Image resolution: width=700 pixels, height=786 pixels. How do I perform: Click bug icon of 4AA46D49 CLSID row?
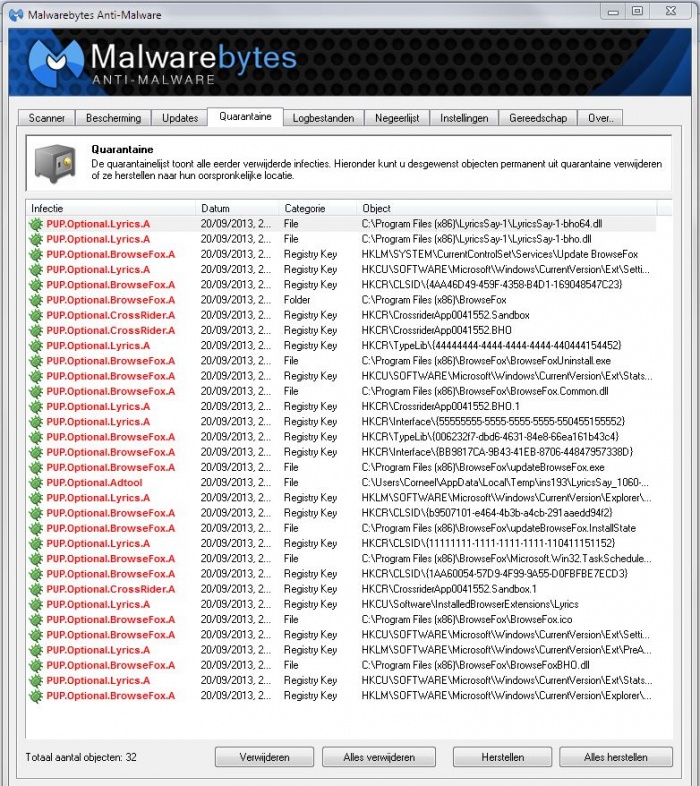point(36,285)
